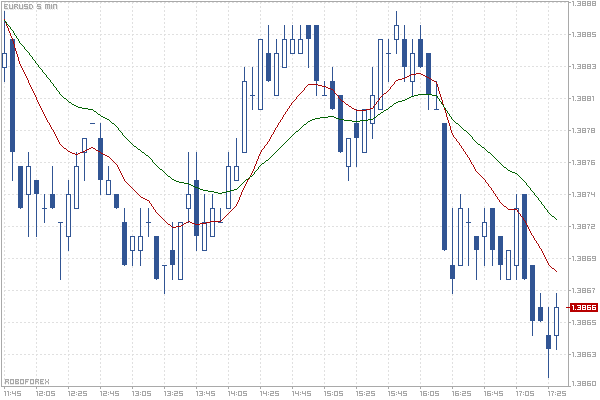Click the 1.3888 price axis label
The height and width of the screenshot is (400, 600).
point(584,3)
